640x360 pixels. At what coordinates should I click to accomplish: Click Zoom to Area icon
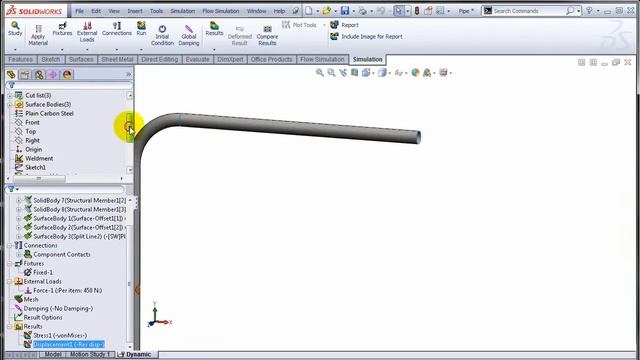pyautogui.click(x=331, y=73)
